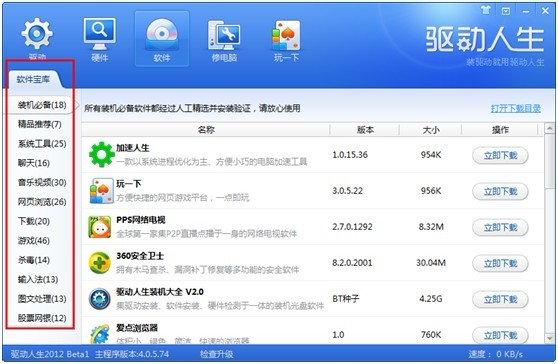Viewport: 558px width, 364px height.
Task: Select the 输入法(13) category
Action: [38, 279]
